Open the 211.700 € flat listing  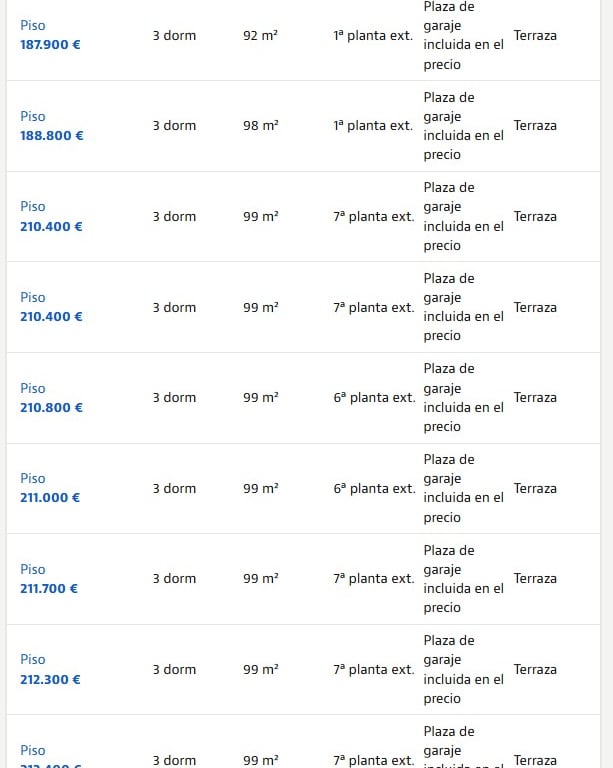[x=49, y=588]
